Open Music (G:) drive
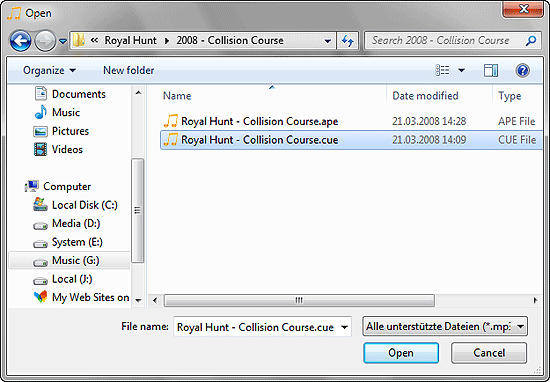550x382 pixels. coord(75,260)
